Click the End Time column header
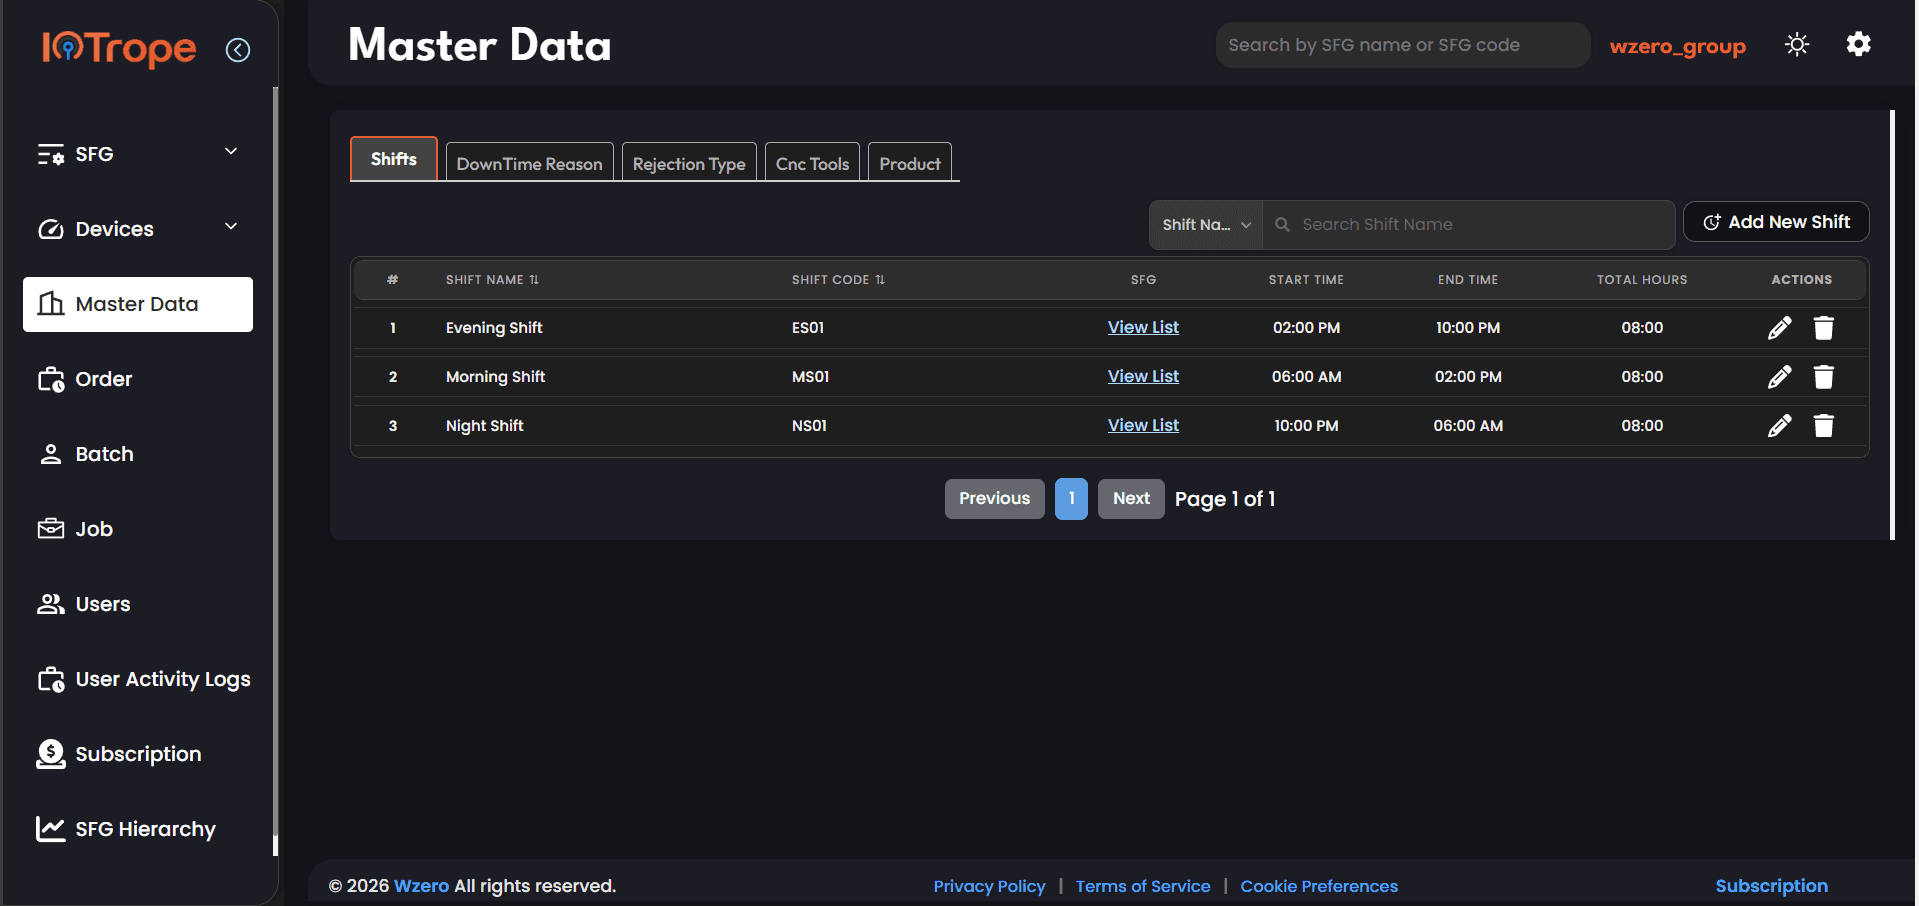The width and height of the screenshot is (1919, 906). pyautogui.click(x=1468, y=280)
